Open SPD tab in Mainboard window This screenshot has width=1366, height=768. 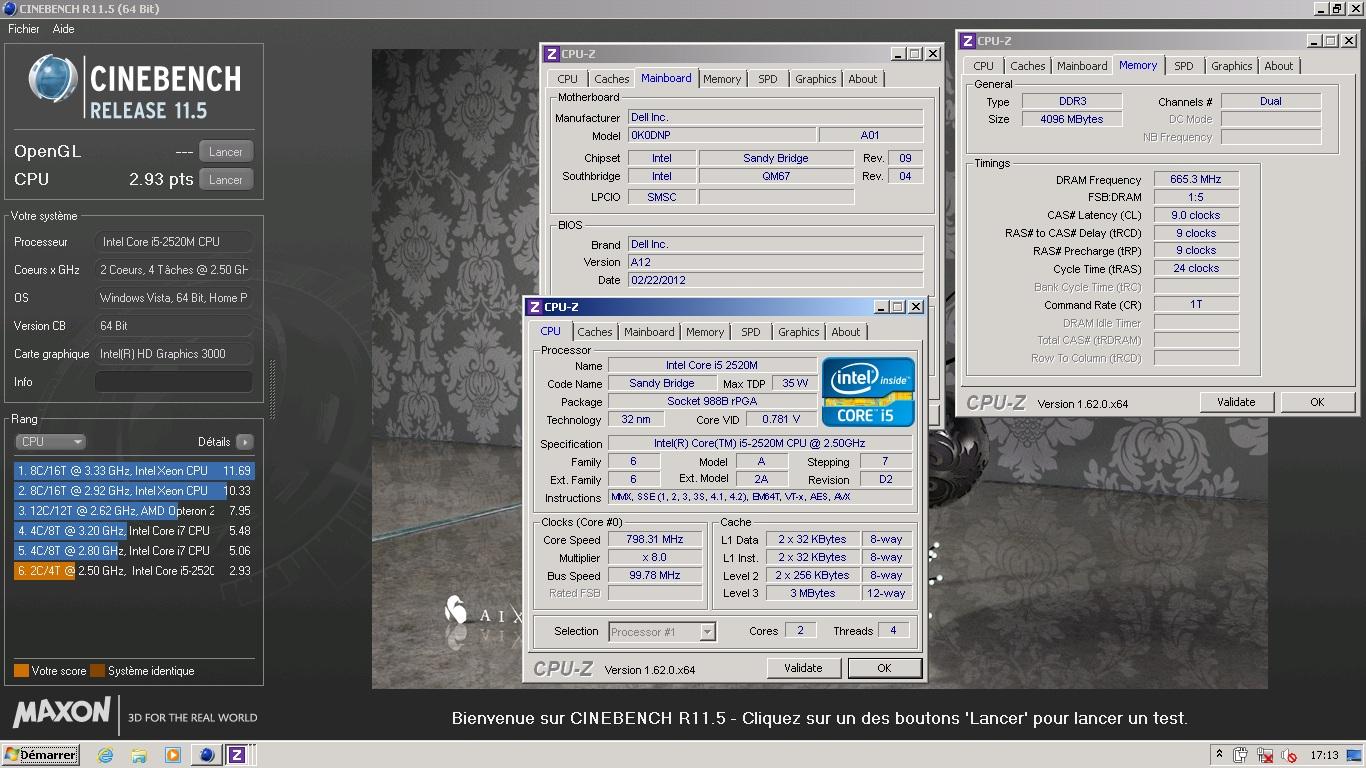(768, 79)
